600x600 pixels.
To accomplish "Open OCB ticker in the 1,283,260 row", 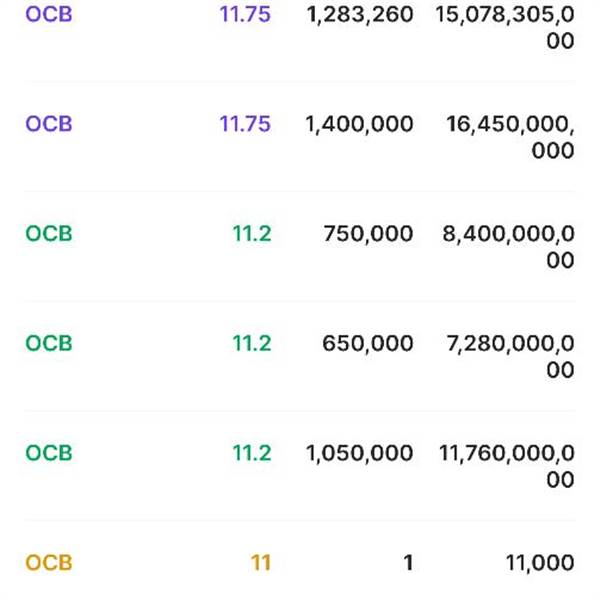I will tap(49, 15).
